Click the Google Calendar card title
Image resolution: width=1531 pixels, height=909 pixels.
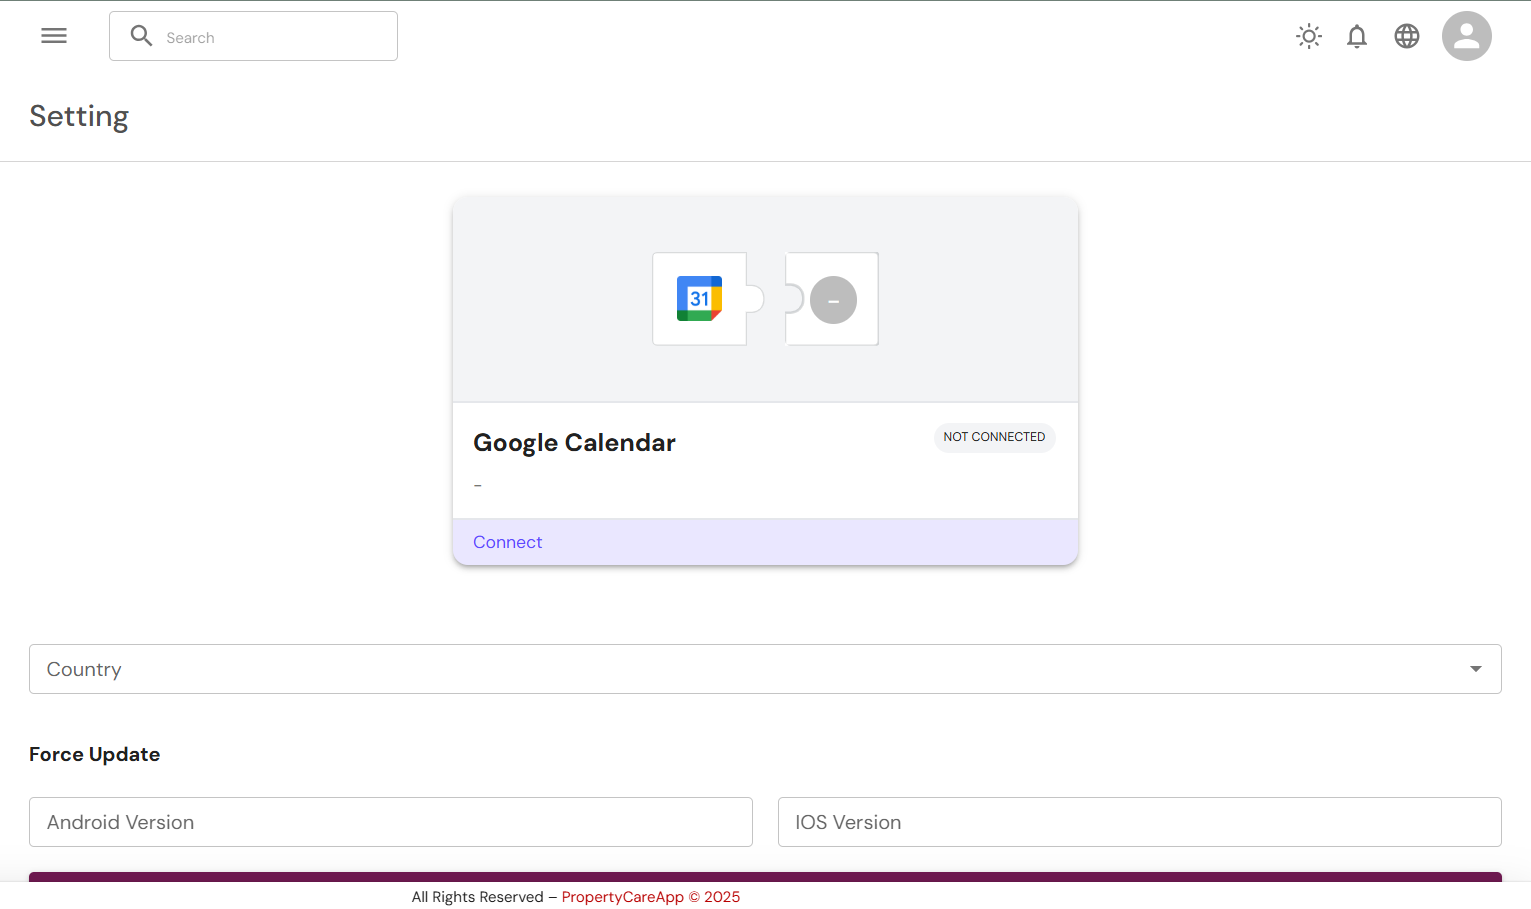tap(574, 443)
